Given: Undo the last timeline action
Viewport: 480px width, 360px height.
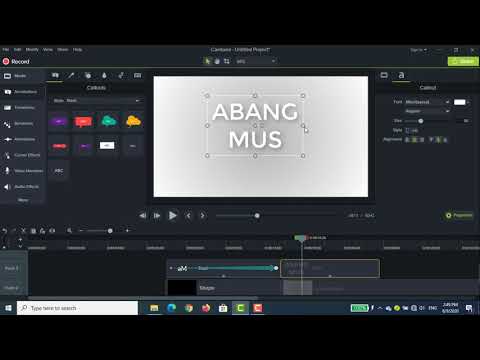Looking at the screenshot, I should tap(5, 230).
